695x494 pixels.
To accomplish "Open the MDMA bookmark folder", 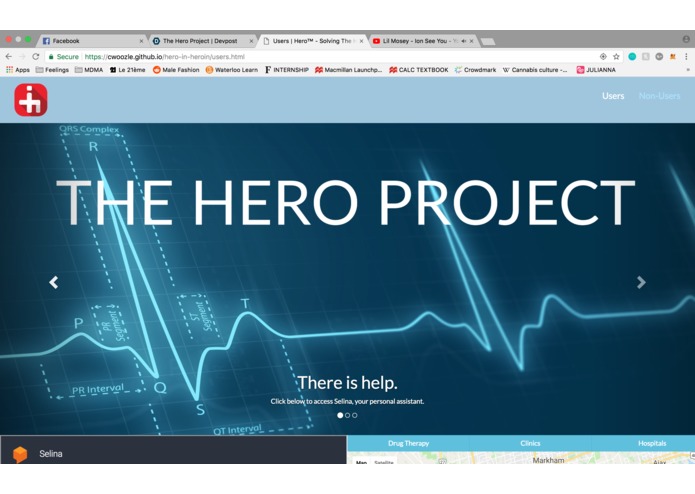I will click(89, 70).
